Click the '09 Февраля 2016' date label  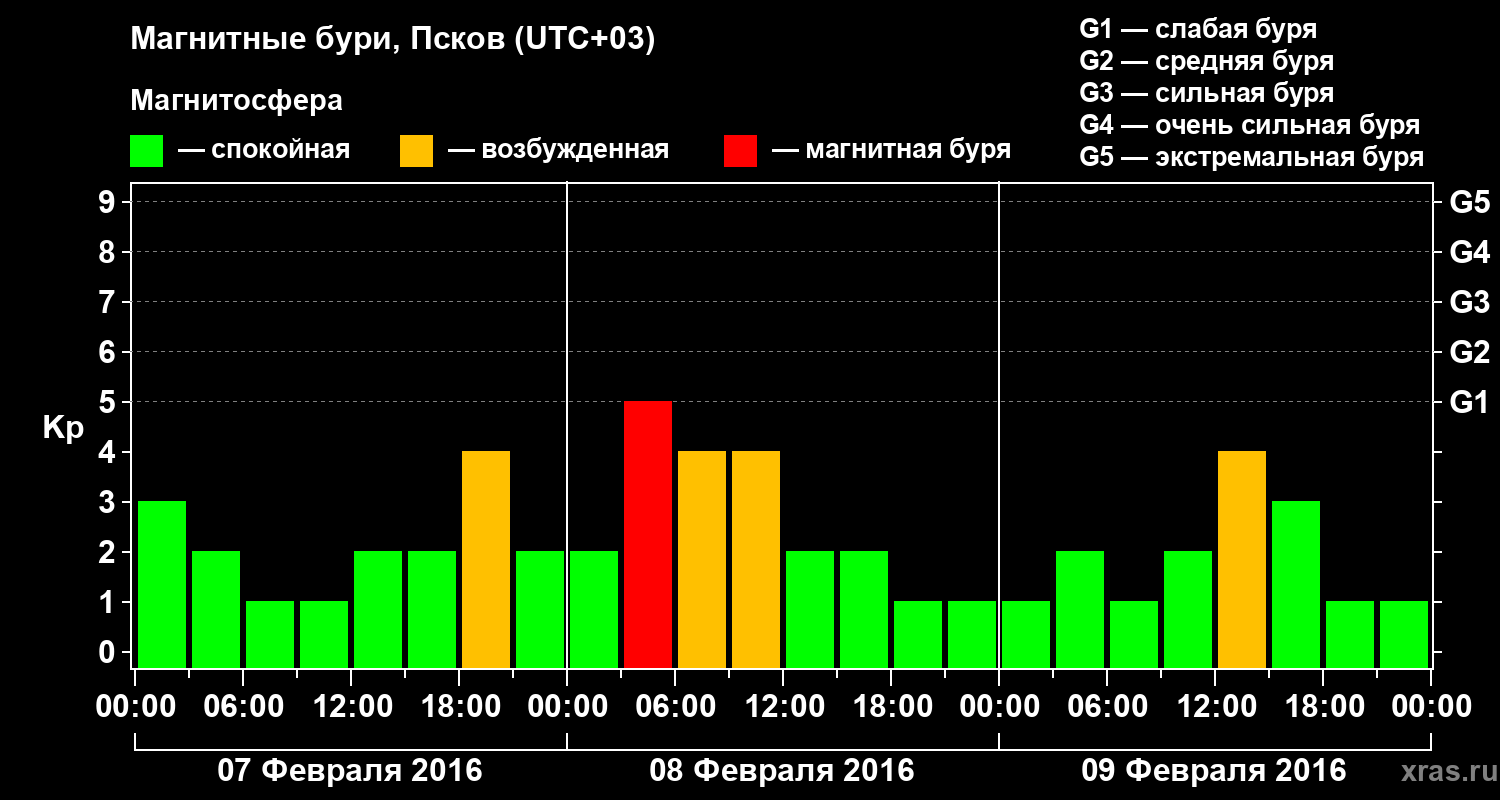pos(1214,771)
